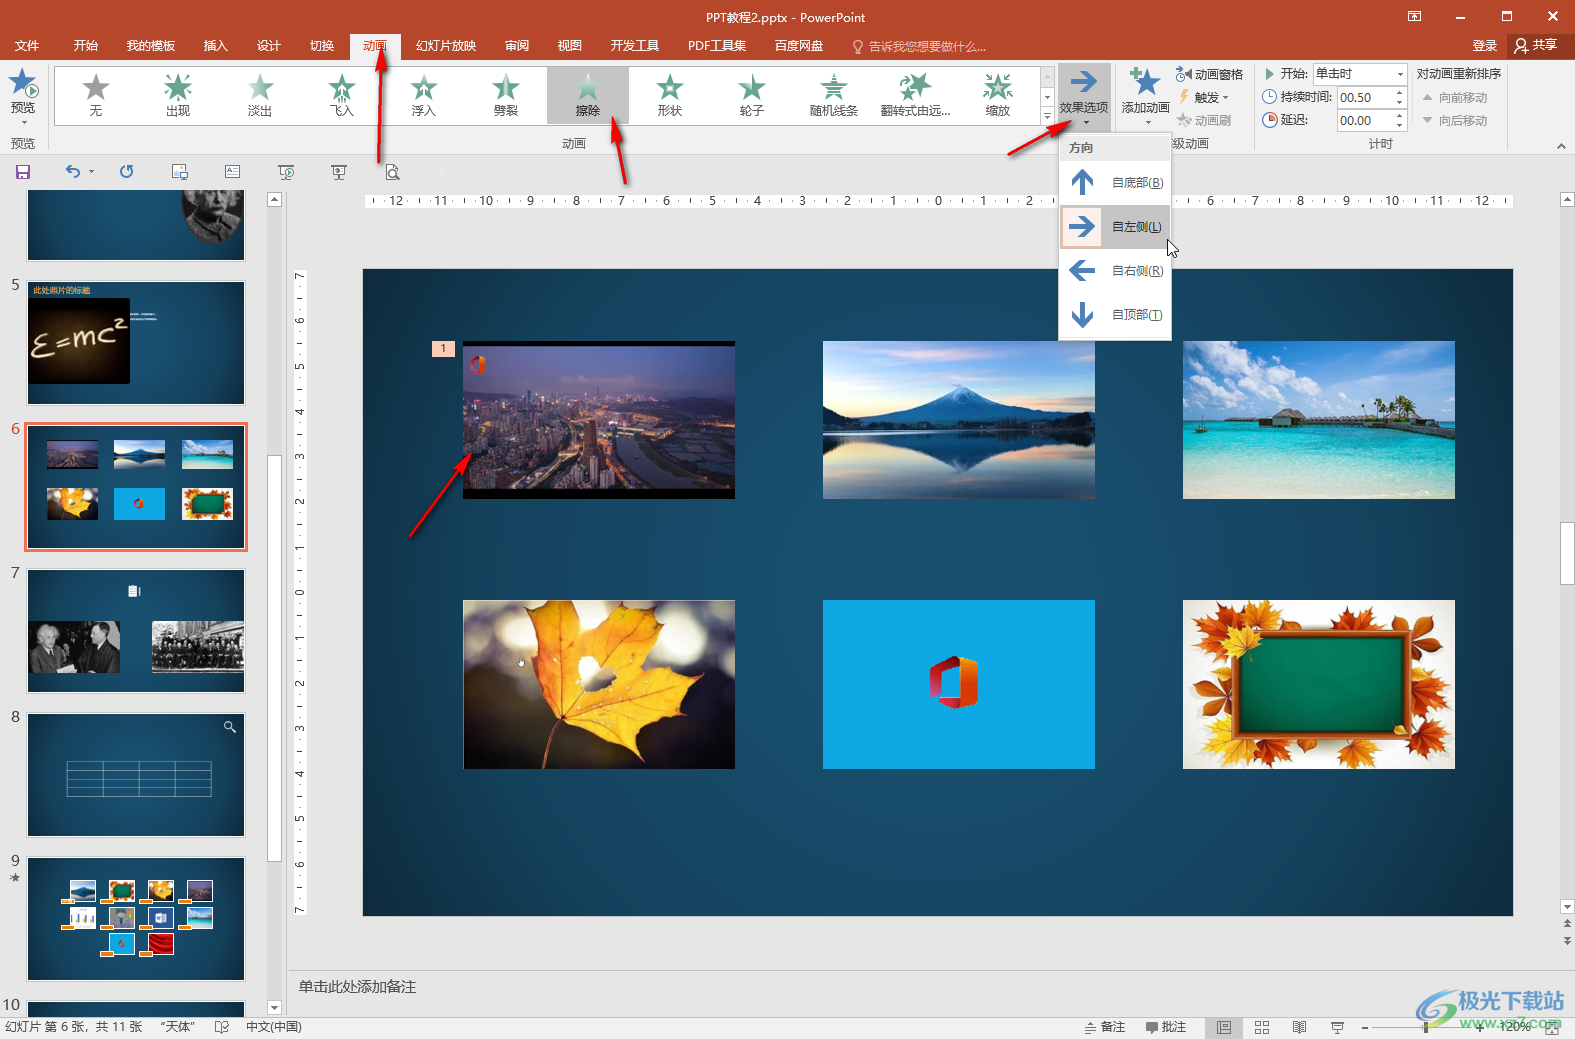The width and height of the screenshot is (1575, 1039).
Task: Click the Save icon in quick access toolbar
Action: tap(23, 172)
